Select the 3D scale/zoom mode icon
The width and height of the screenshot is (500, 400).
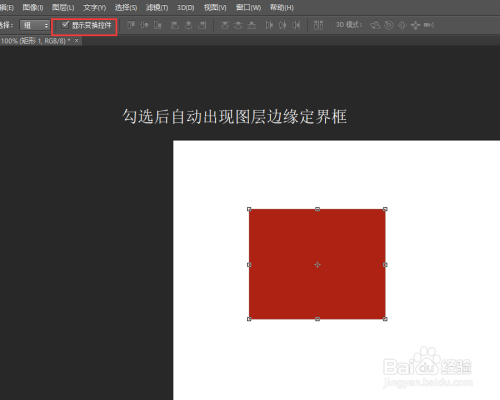429,25
